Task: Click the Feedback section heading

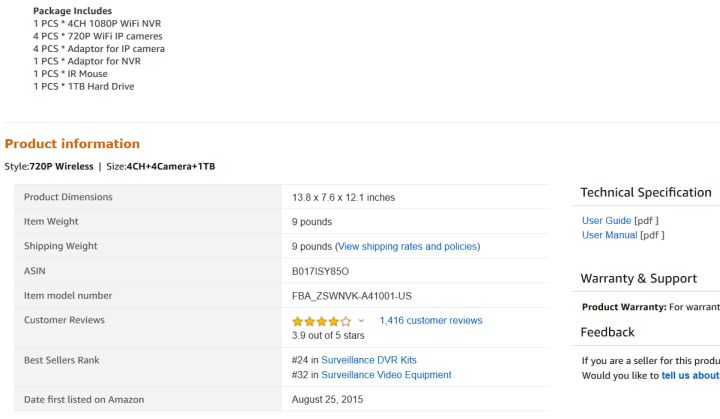Action: click(607, 332)
